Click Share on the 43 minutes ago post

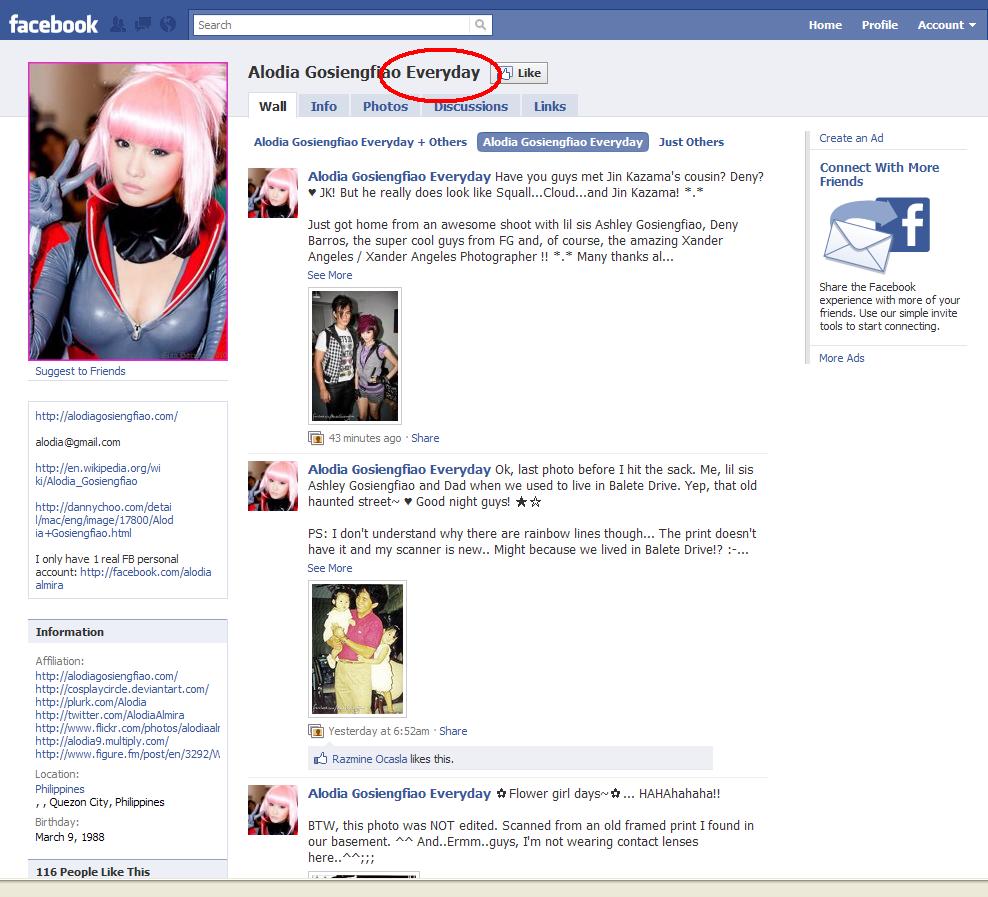tap(425, 438)
